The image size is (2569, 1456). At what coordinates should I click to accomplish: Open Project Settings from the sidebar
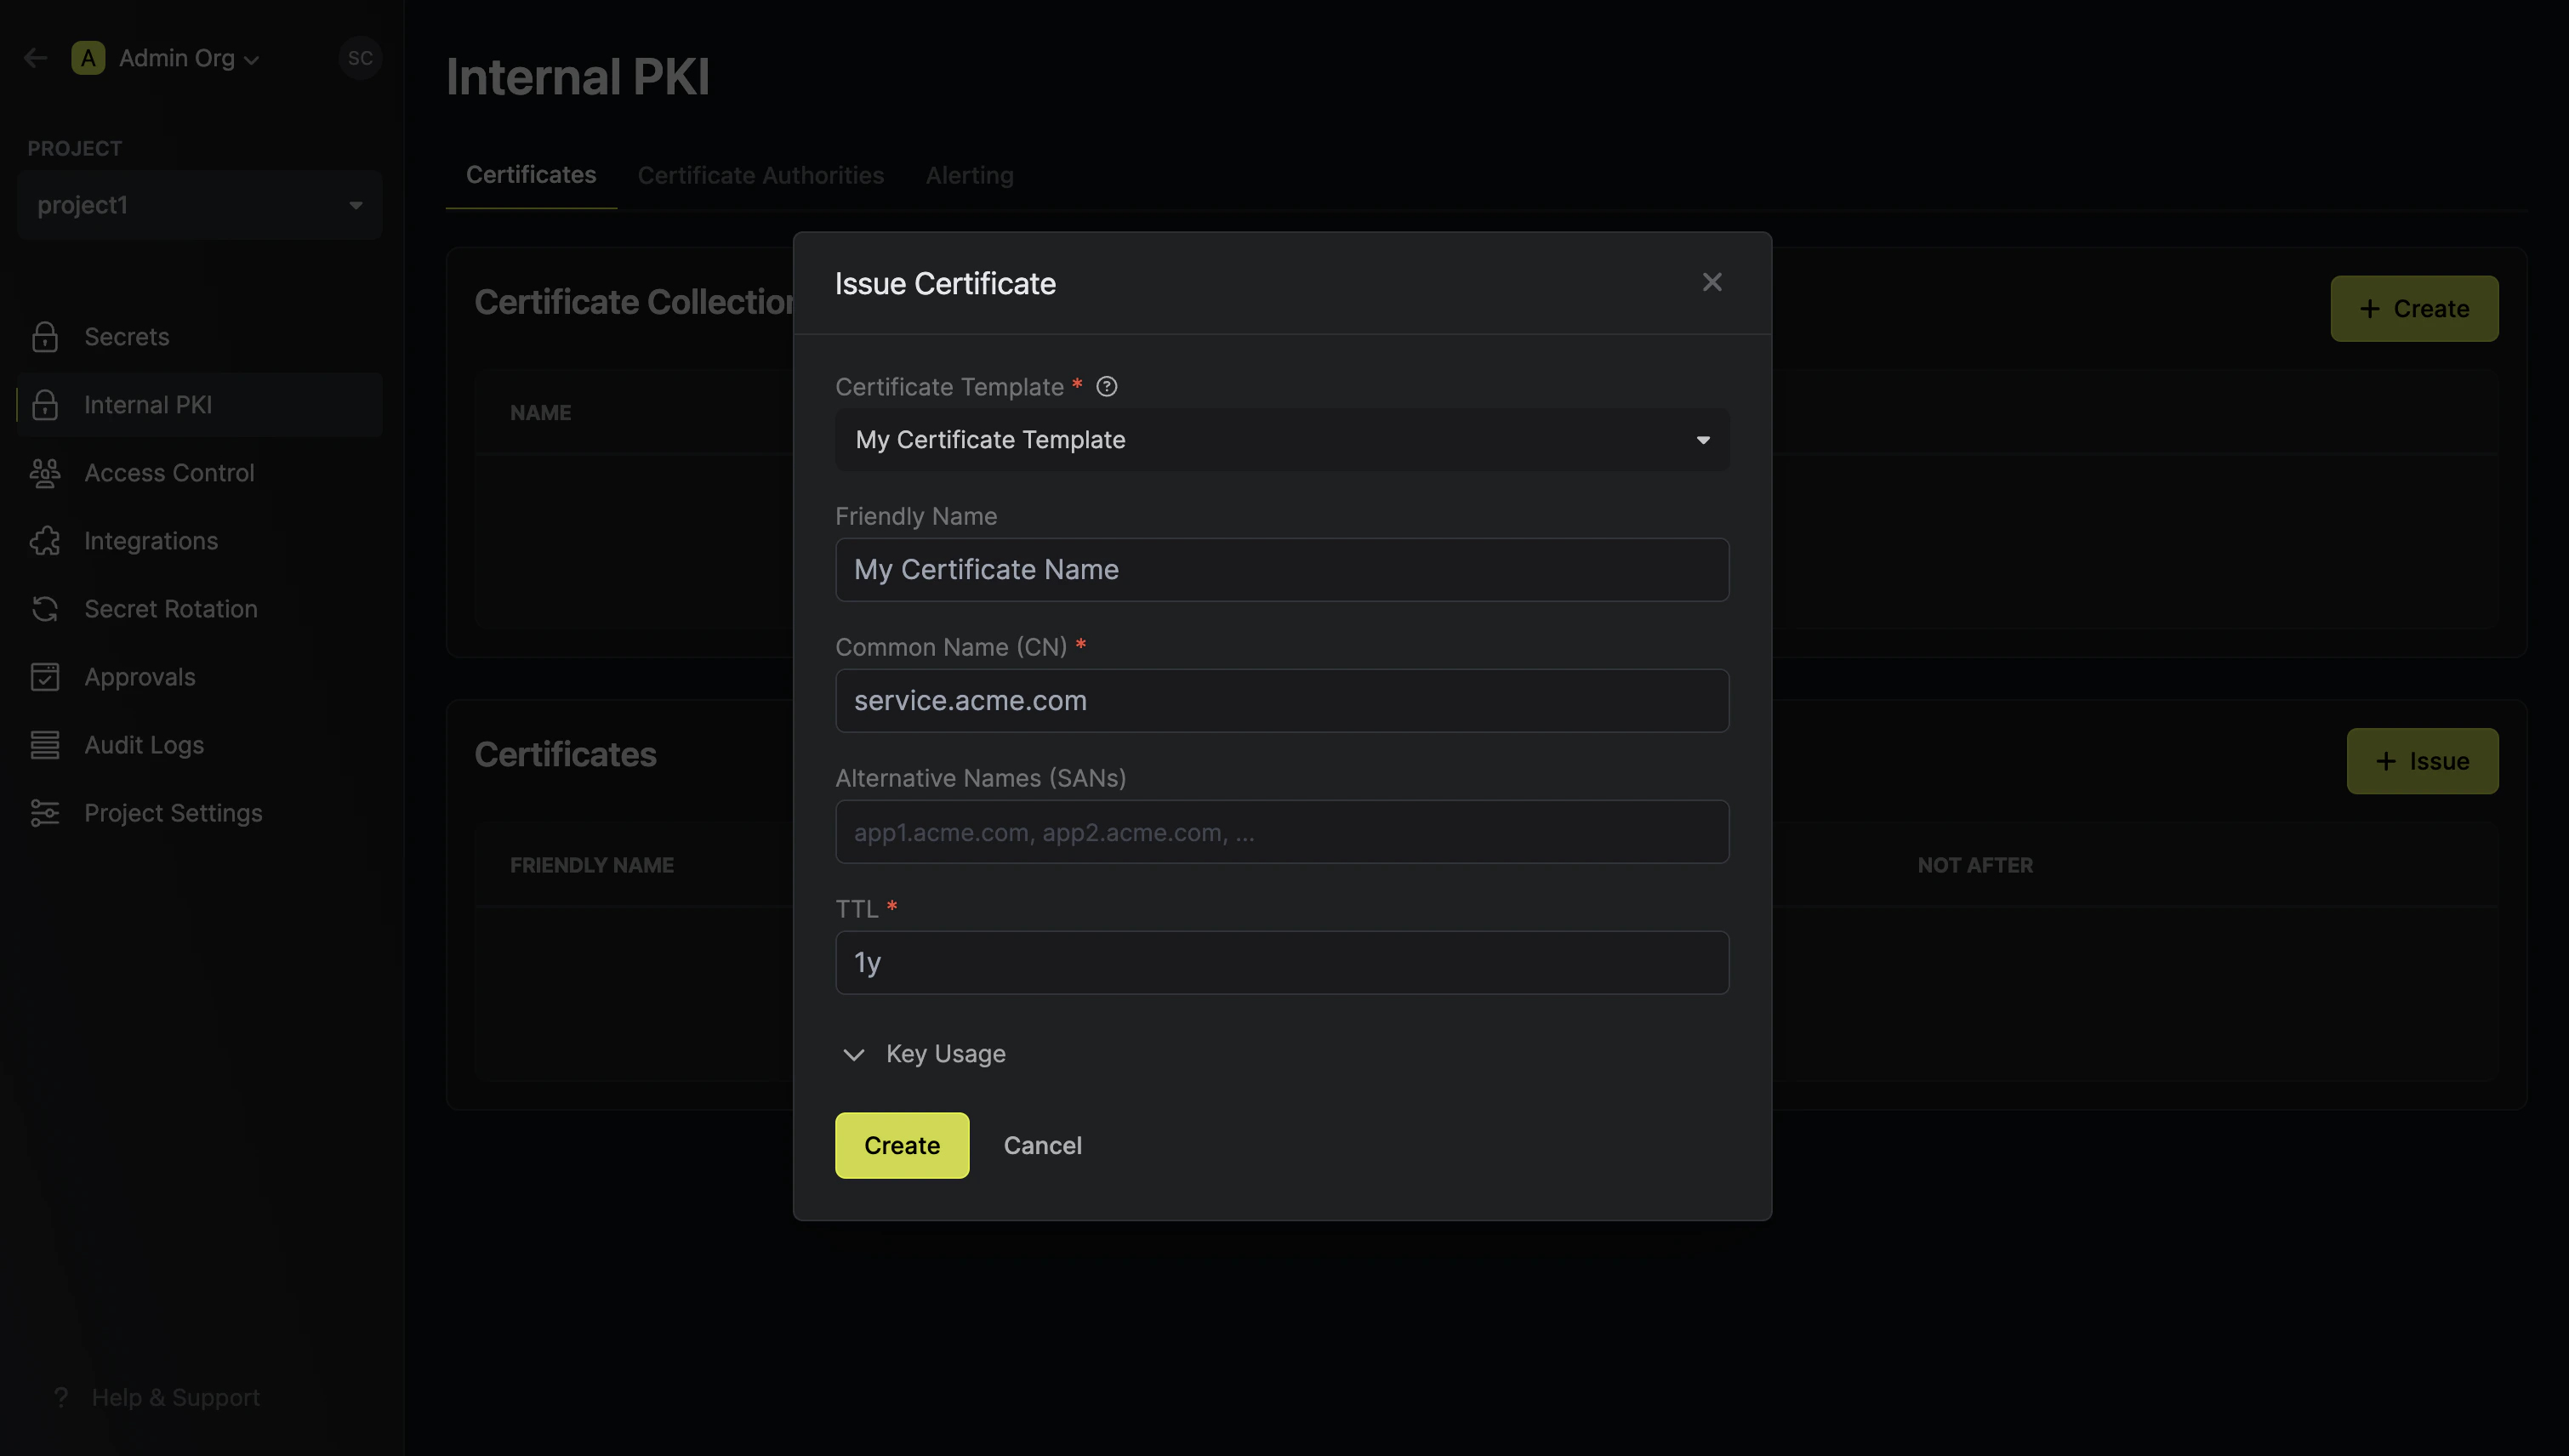(199, 813)
